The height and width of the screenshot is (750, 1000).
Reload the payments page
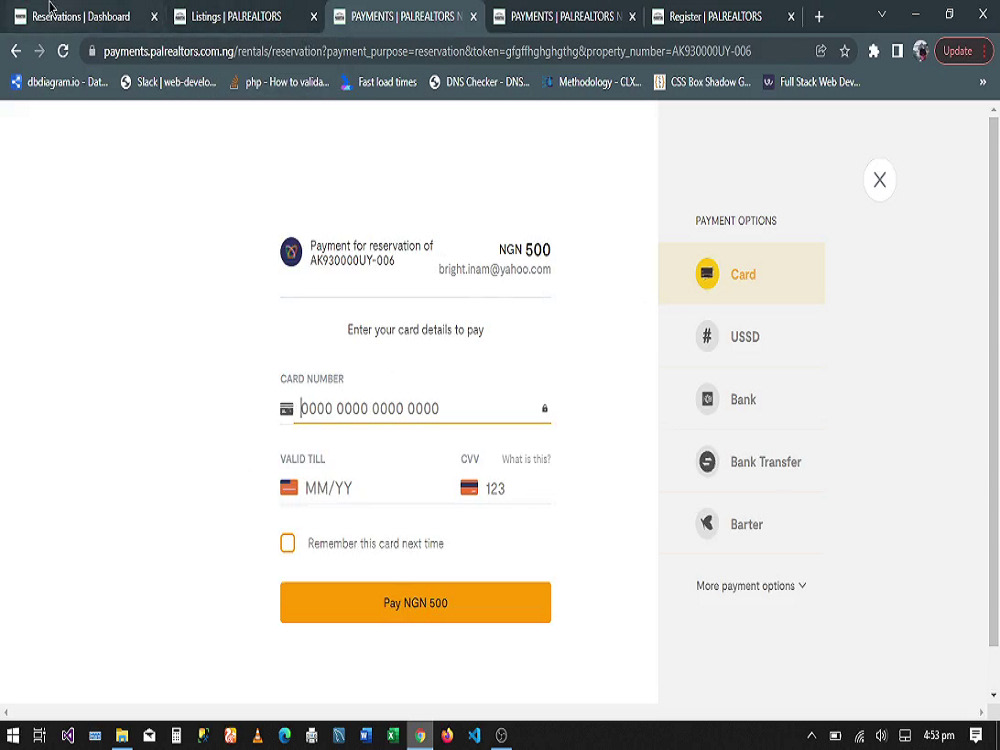coord(62,51)
